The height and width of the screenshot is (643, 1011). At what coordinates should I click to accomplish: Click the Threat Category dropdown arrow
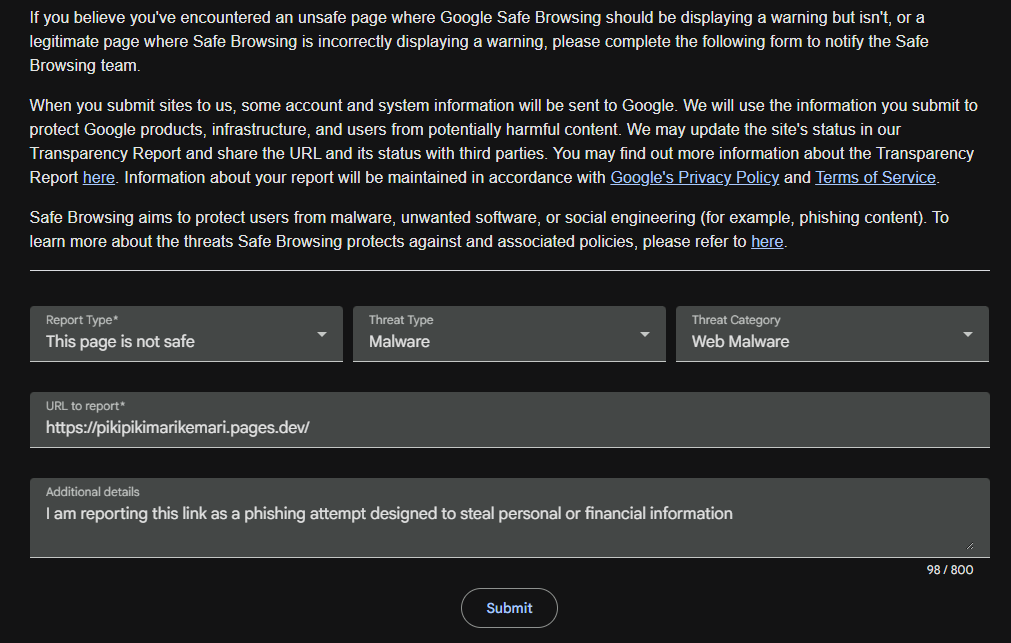click(x=968, y=334)
